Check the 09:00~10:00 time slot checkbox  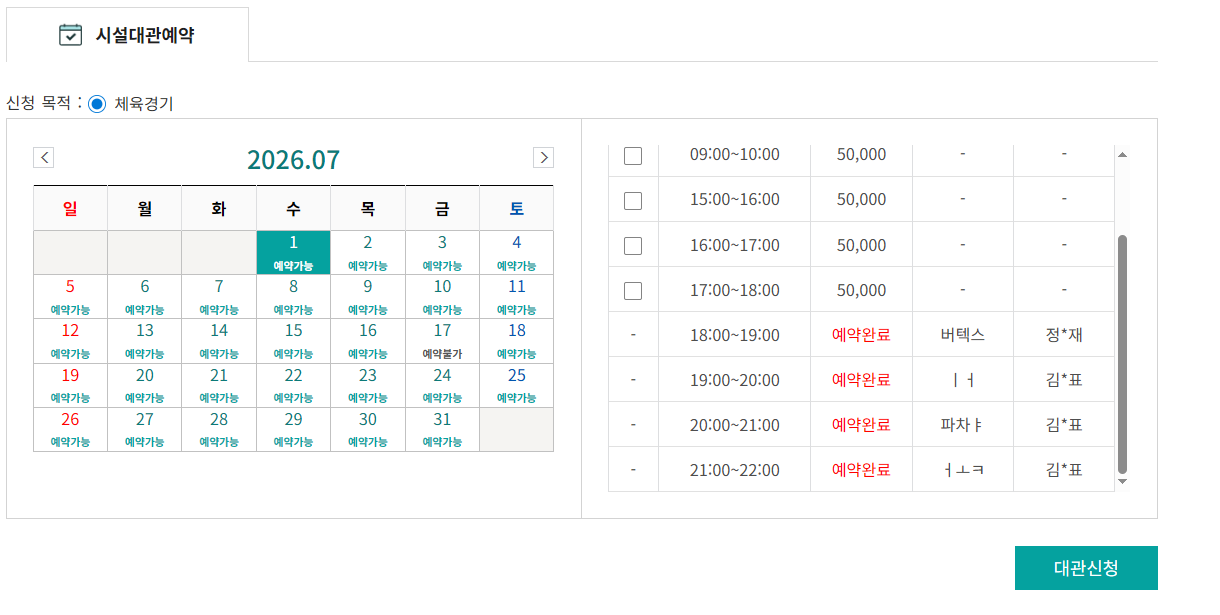(633, 155)
